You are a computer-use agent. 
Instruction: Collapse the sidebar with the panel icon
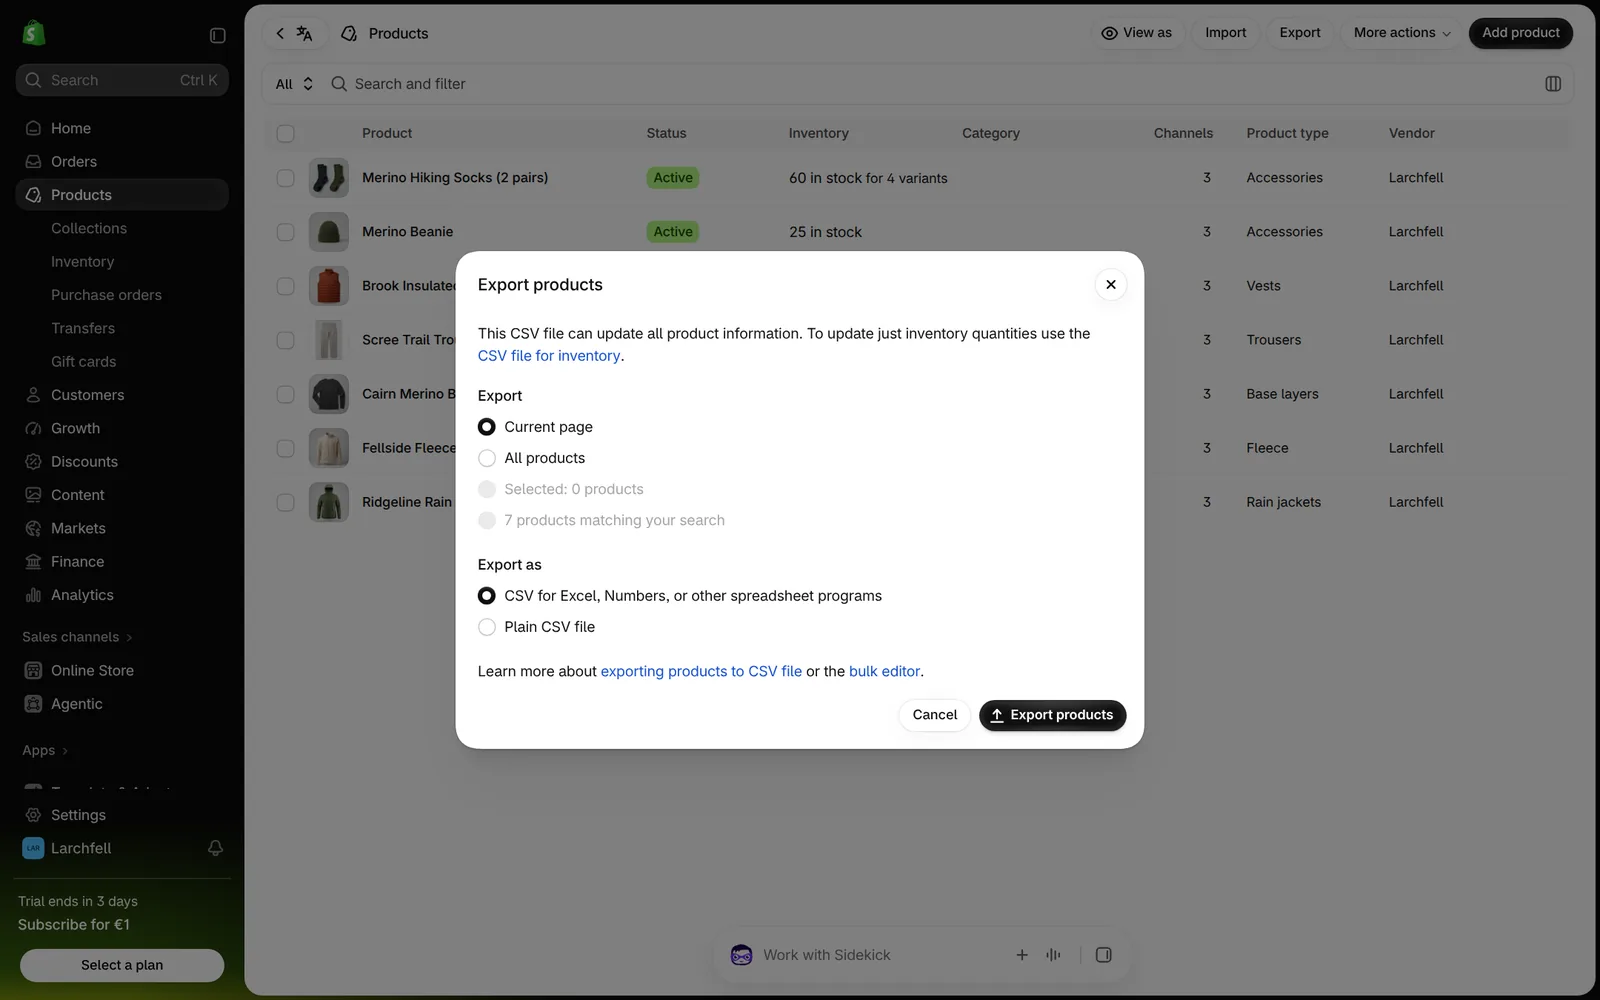pyautogui.click(x=217, y=35)
